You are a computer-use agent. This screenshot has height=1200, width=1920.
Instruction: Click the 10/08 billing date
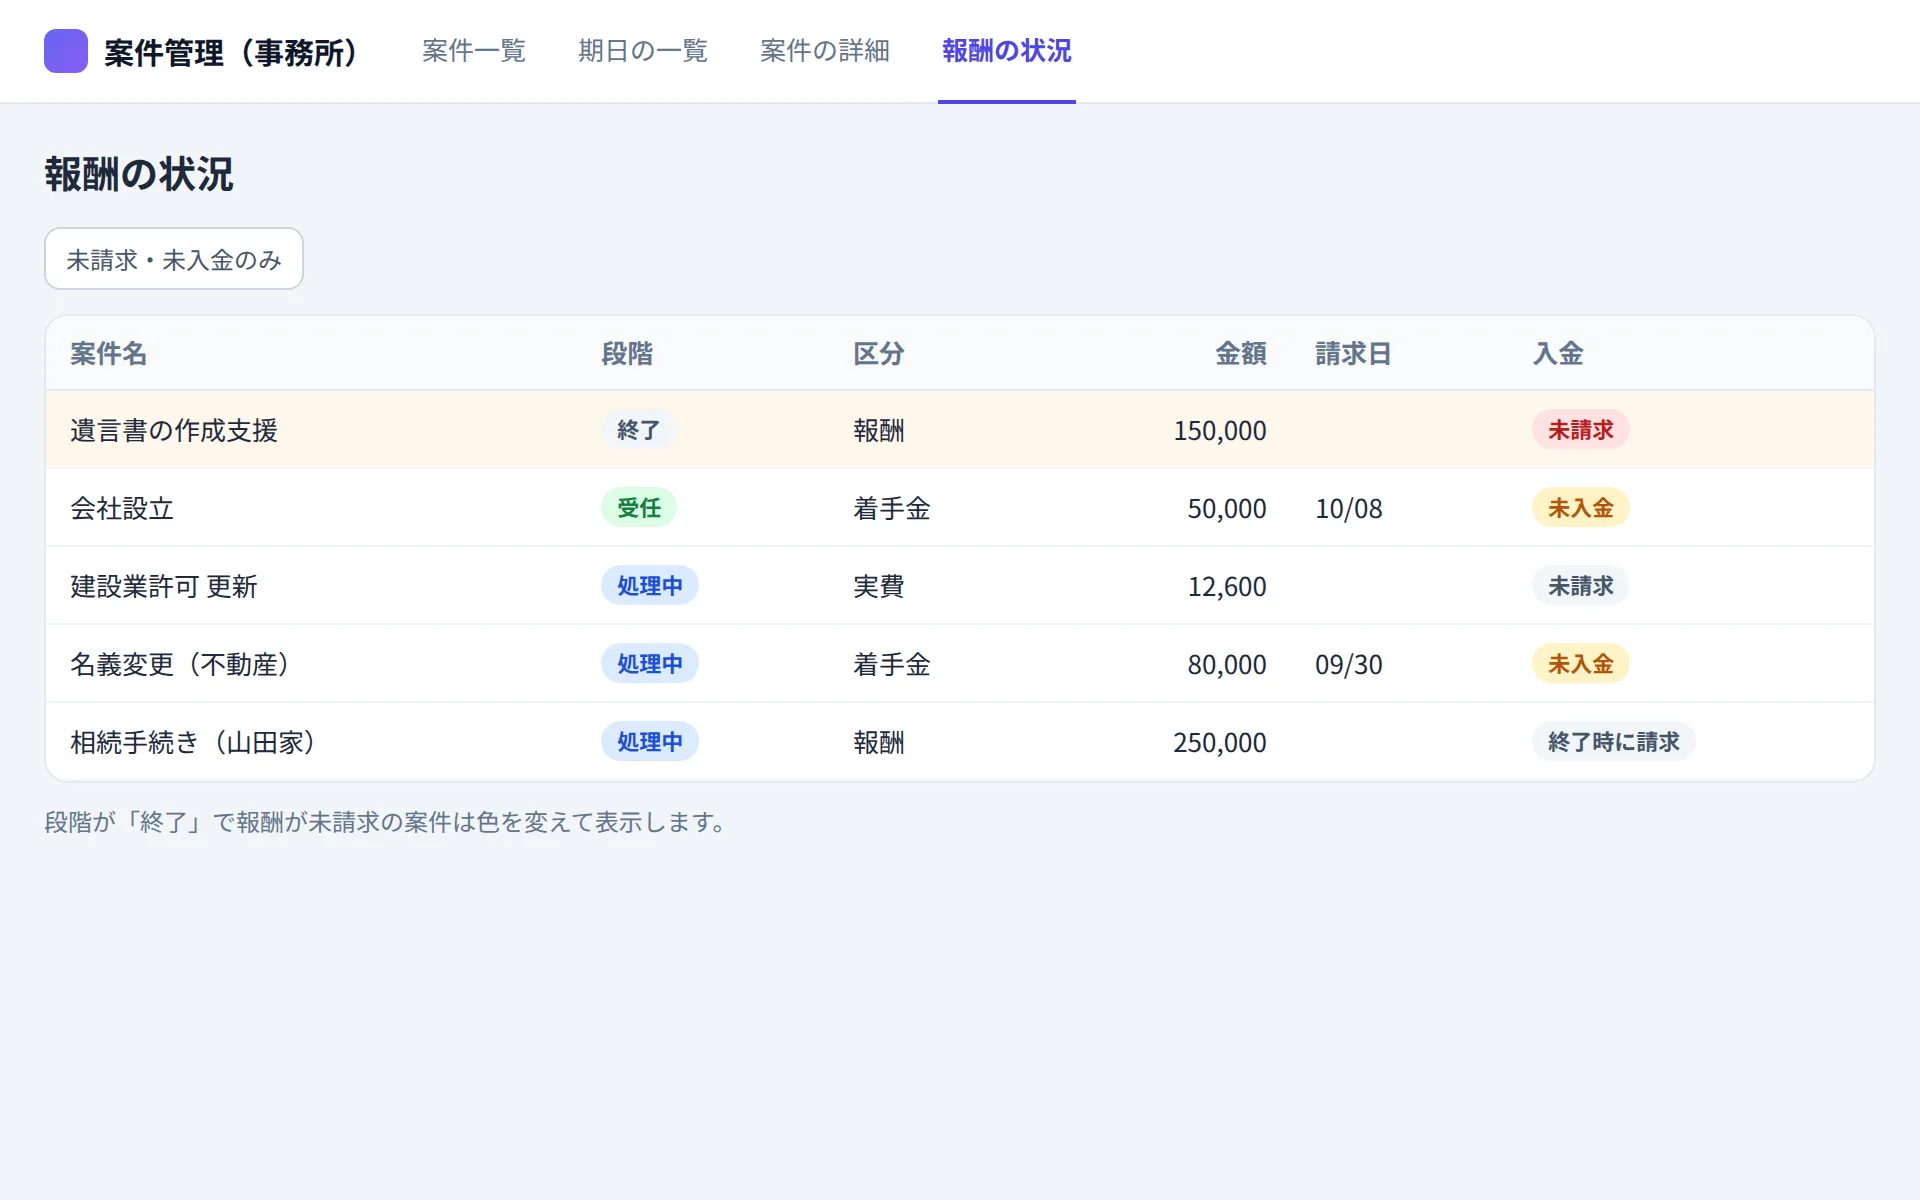click(x=1349, y=508)
